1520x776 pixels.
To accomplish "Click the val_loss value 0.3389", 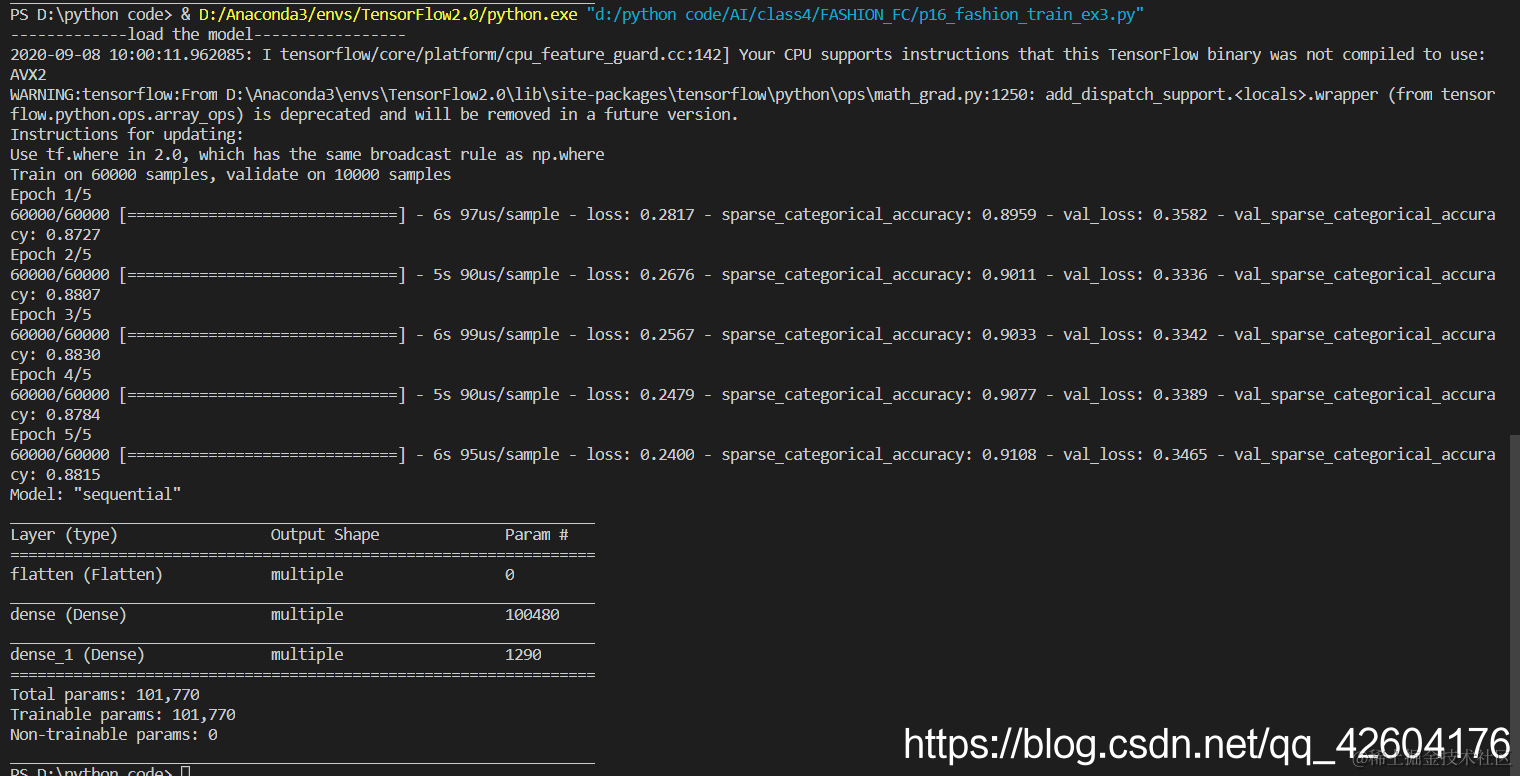I will click(1180, 394).
